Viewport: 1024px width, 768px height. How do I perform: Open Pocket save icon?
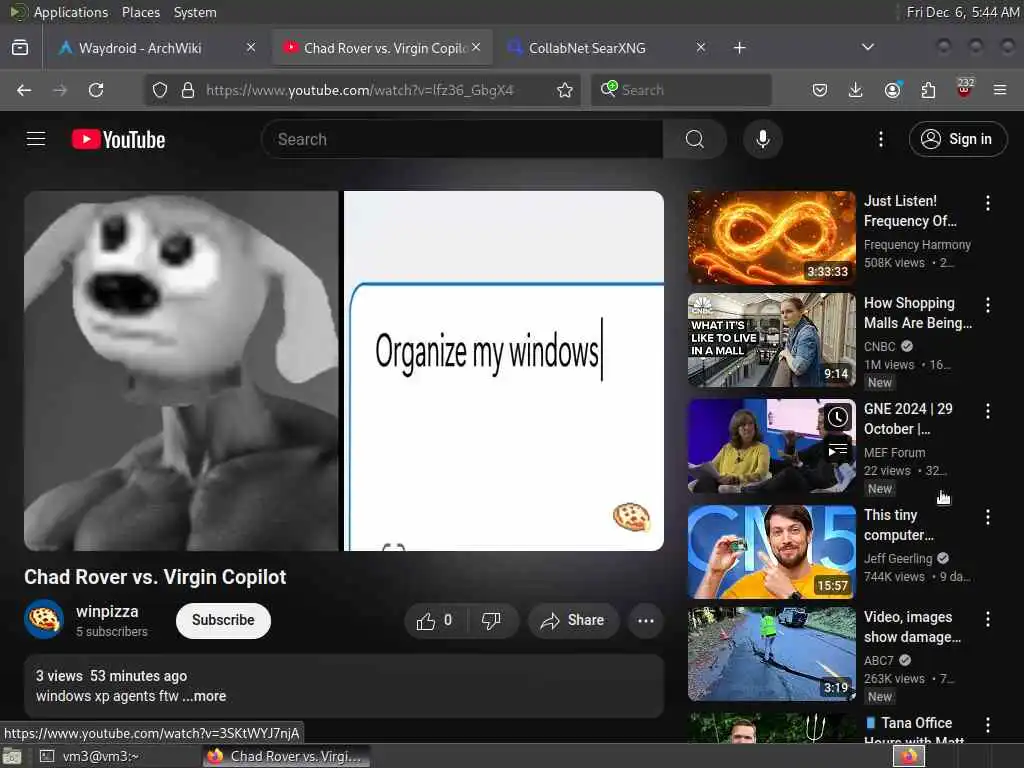820,90
